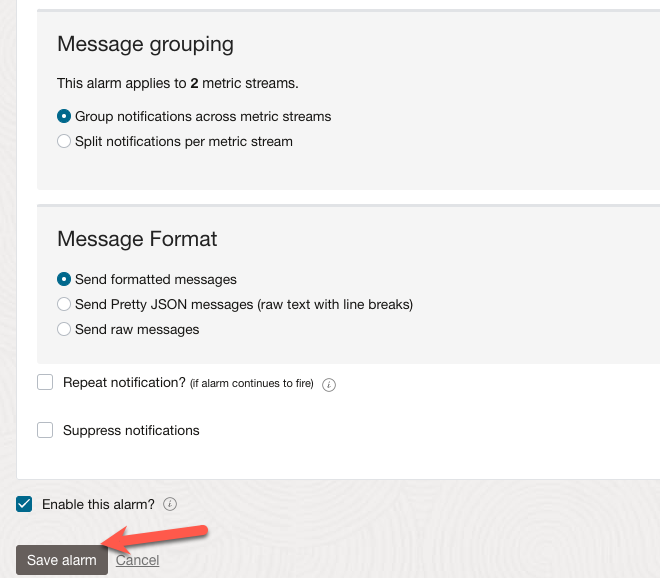660x578 pixels.
Task: Click 'This alarm applies to 2 metric streams' text
Action: click(x=178, y=83)
